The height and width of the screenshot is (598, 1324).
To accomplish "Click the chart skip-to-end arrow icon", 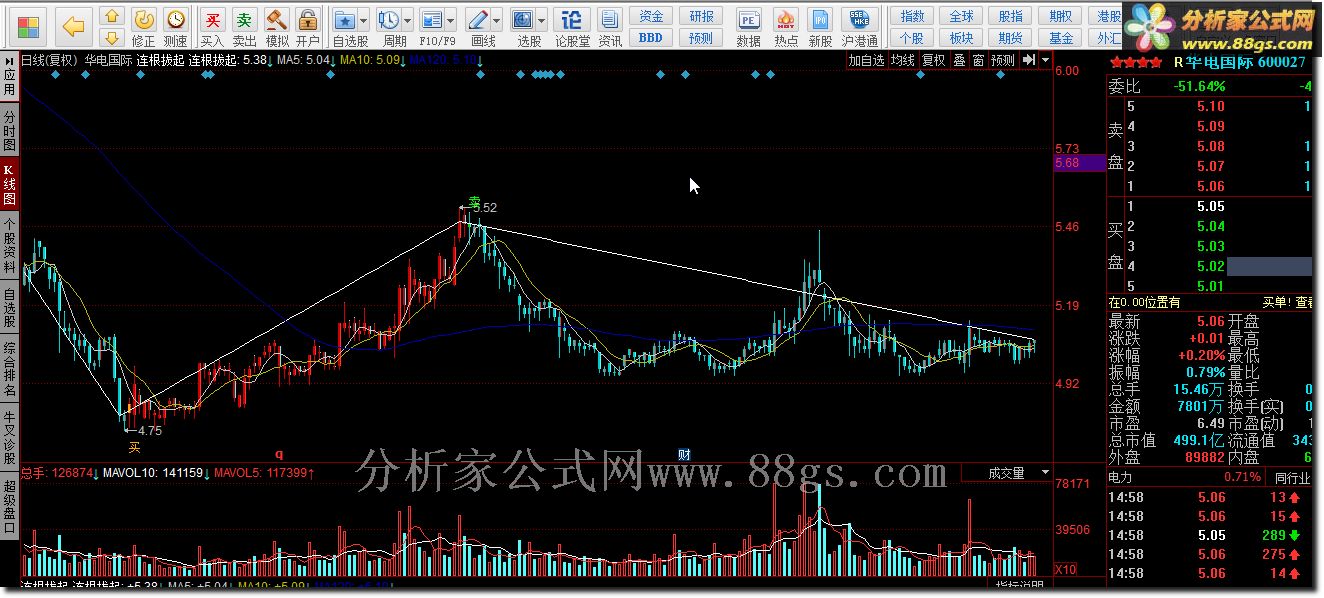I will (x=1029, y=60).
